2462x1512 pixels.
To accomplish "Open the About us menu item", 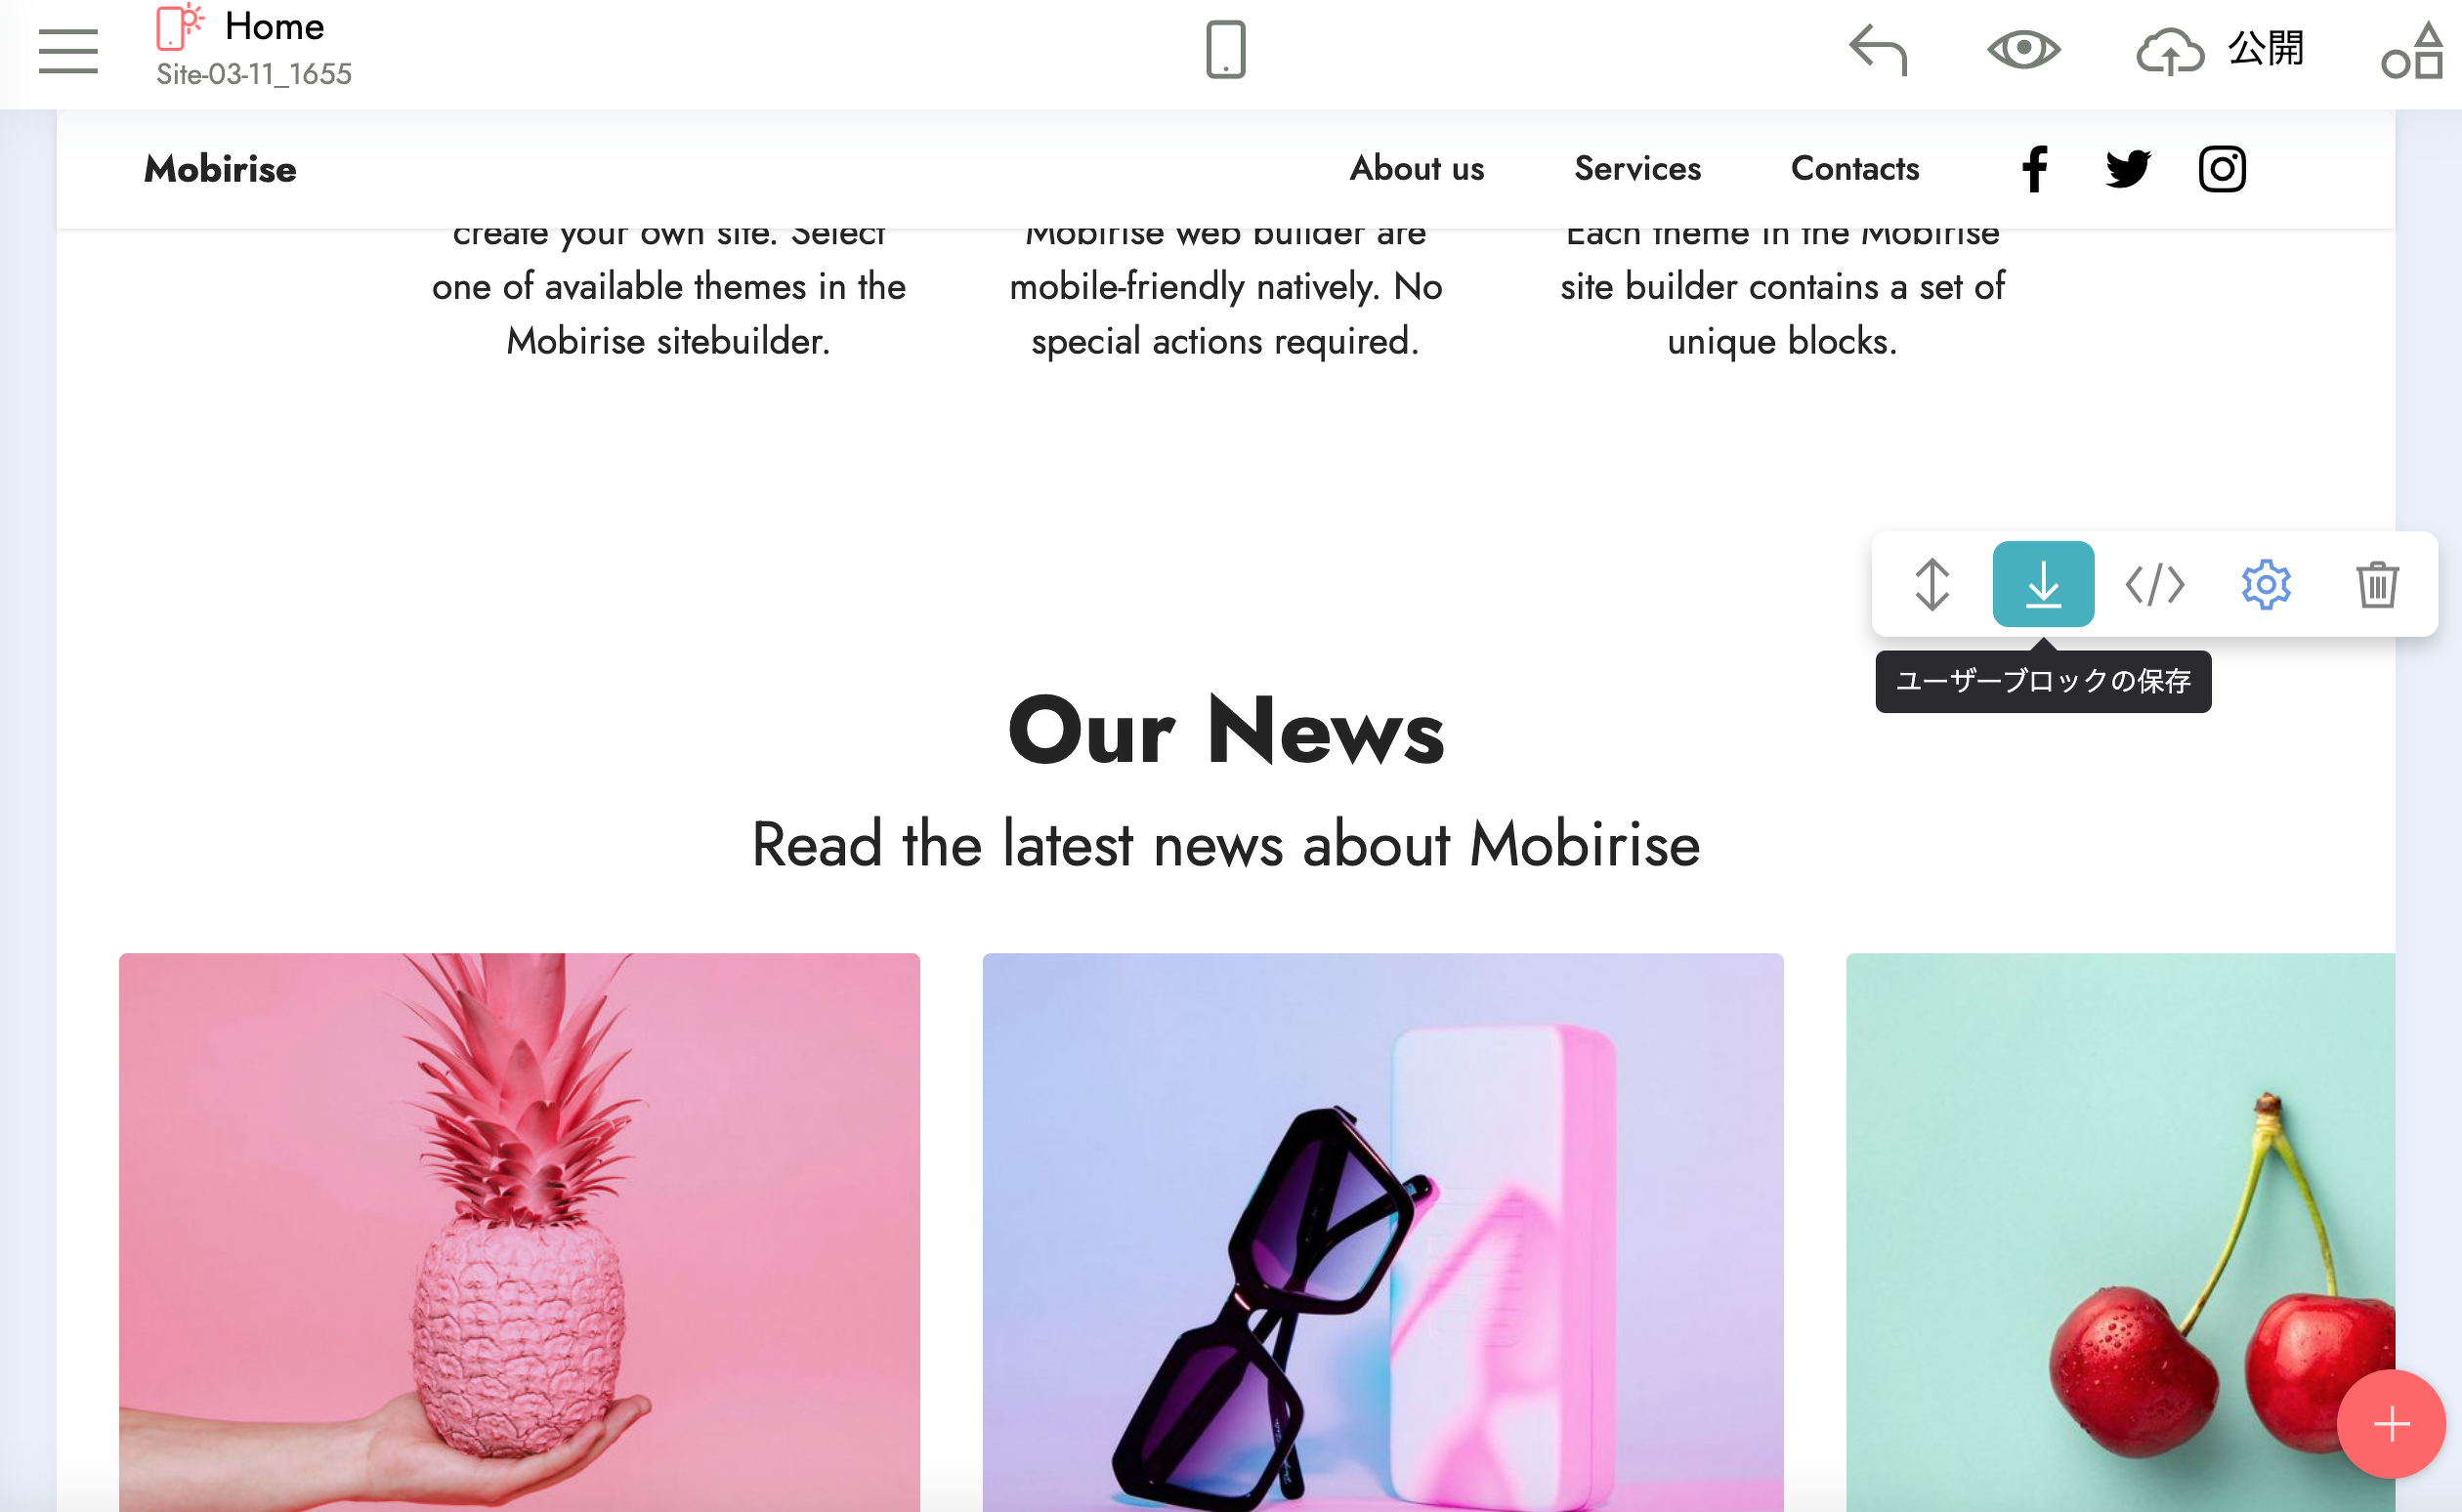I will point(1416,168).
